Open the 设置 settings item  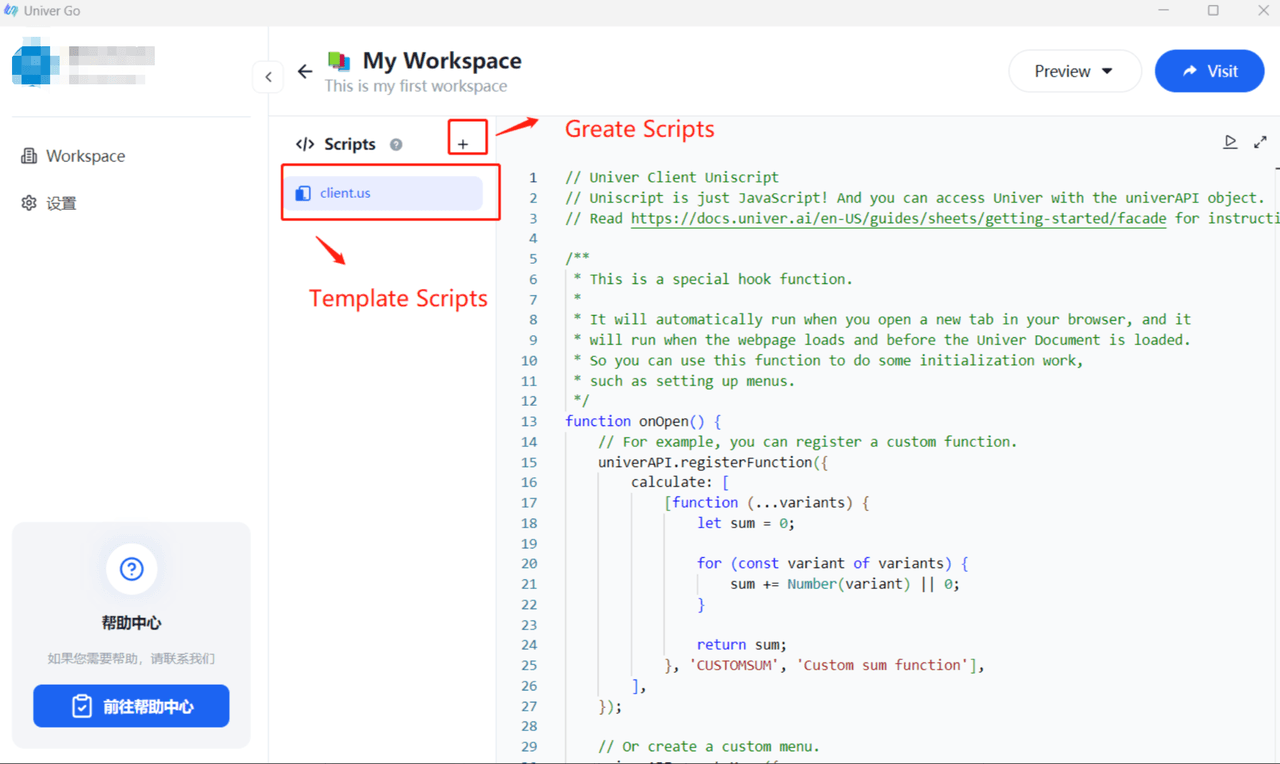49,203
